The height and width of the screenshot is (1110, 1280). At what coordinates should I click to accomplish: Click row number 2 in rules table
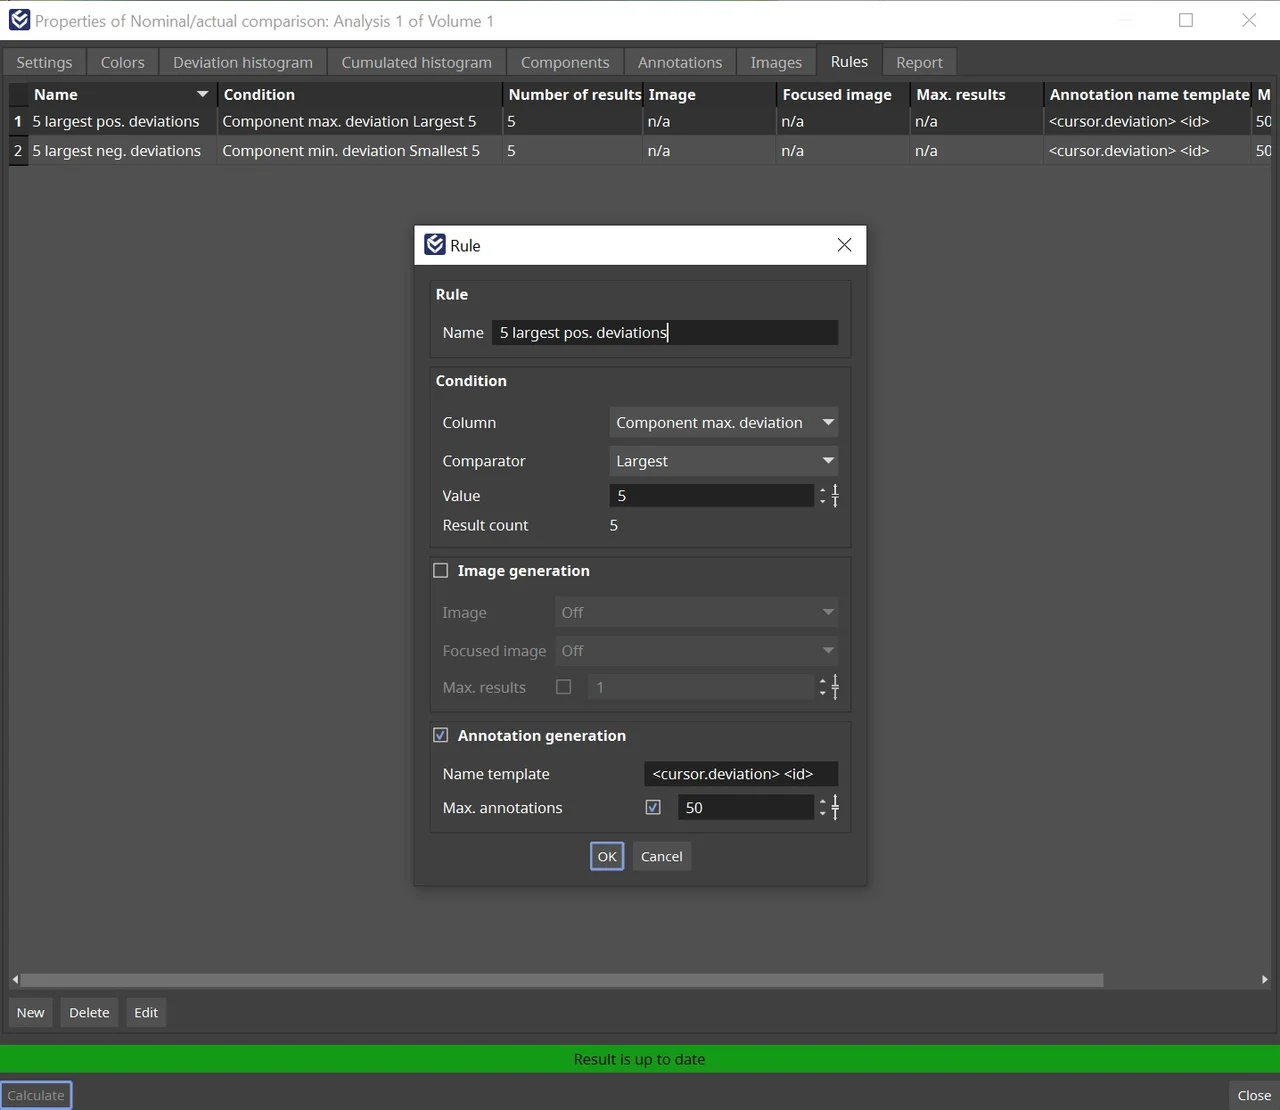pos(18,151)
